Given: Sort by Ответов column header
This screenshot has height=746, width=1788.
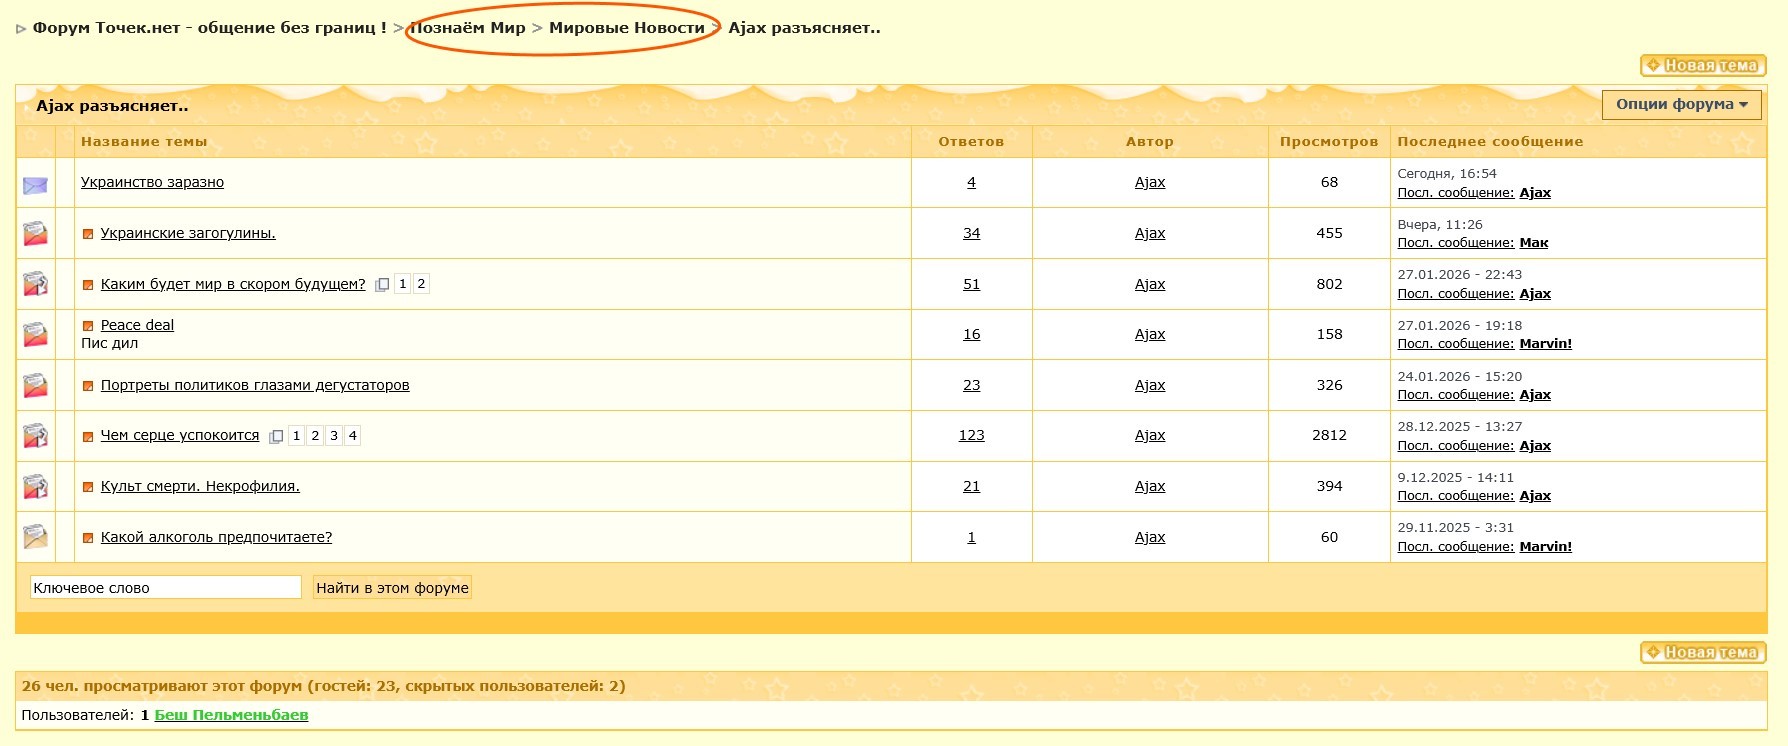Looking at the screenshot, I should click(x=970, y=142).
